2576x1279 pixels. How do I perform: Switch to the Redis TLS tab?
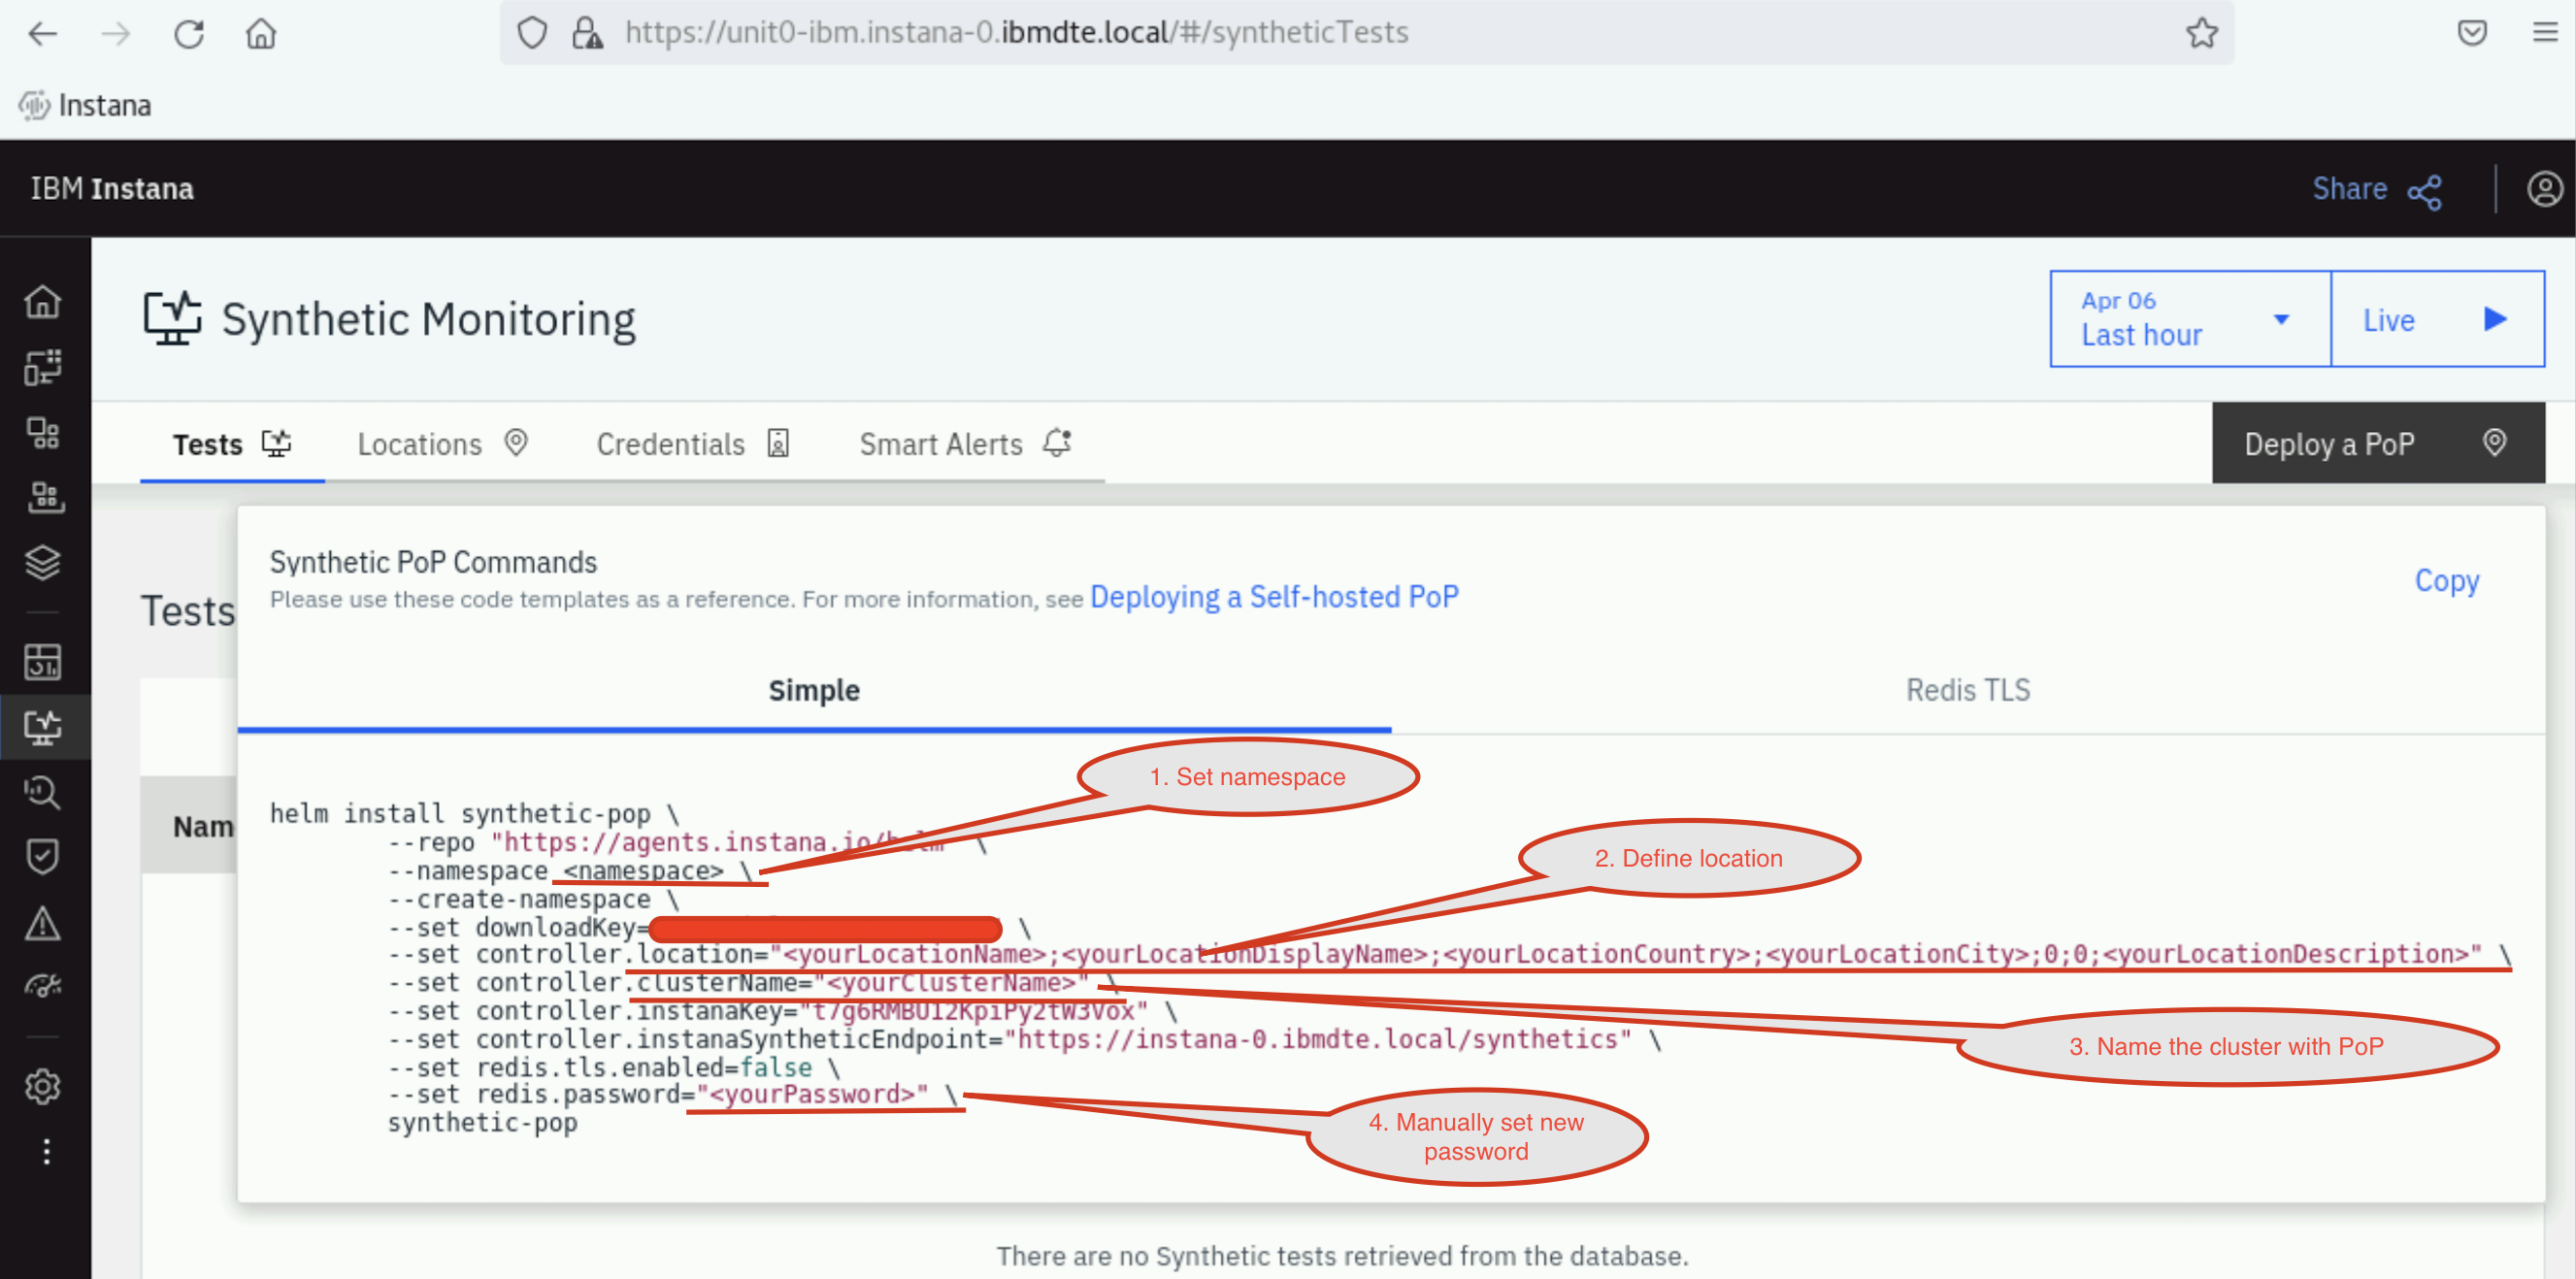pos(1967,689)
